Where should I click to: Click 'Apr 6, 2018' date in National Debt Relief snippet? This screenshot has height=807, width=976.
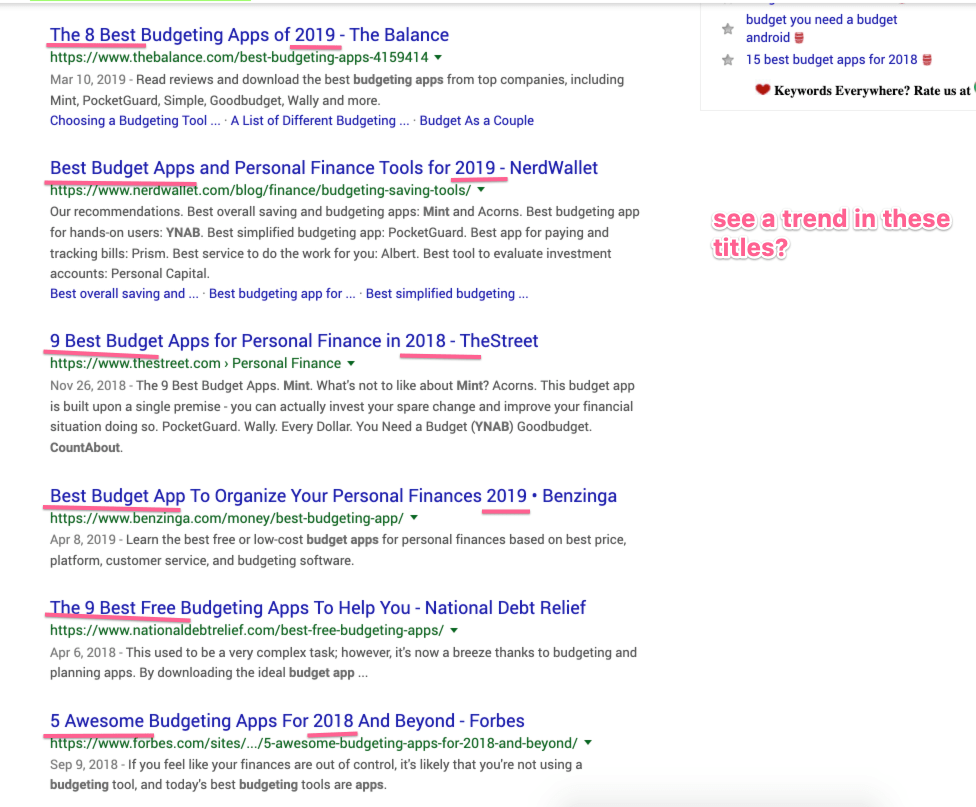(83, 653)
